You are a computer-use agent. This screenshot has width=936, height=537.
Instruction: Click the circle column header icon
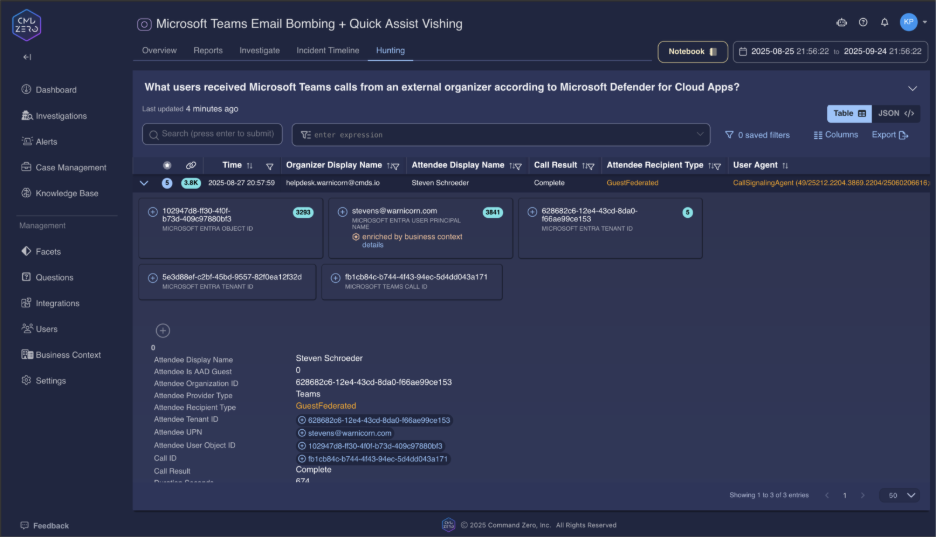tap(167, 165)
